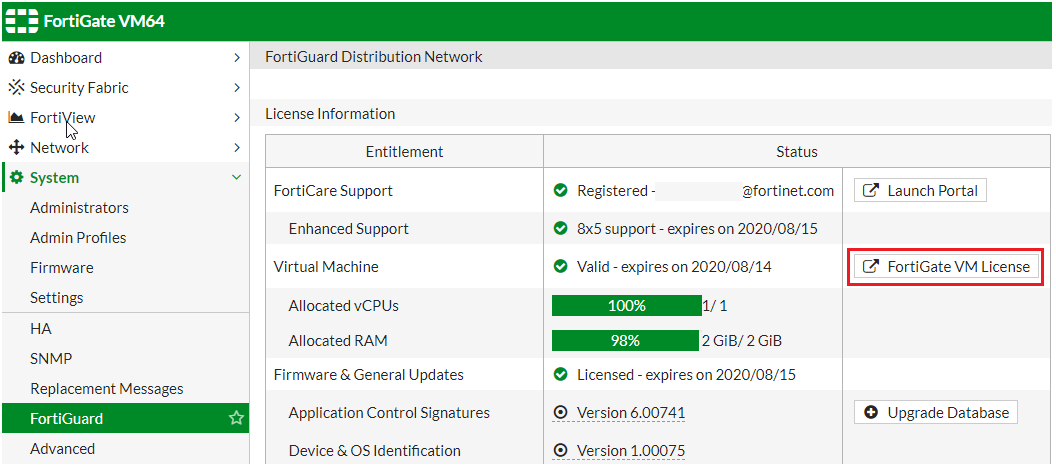Image resolution: width=1056 pixels, height=469 pixels.
Task: Click the Network crosshair icon
Action: [x=16, y=148]
